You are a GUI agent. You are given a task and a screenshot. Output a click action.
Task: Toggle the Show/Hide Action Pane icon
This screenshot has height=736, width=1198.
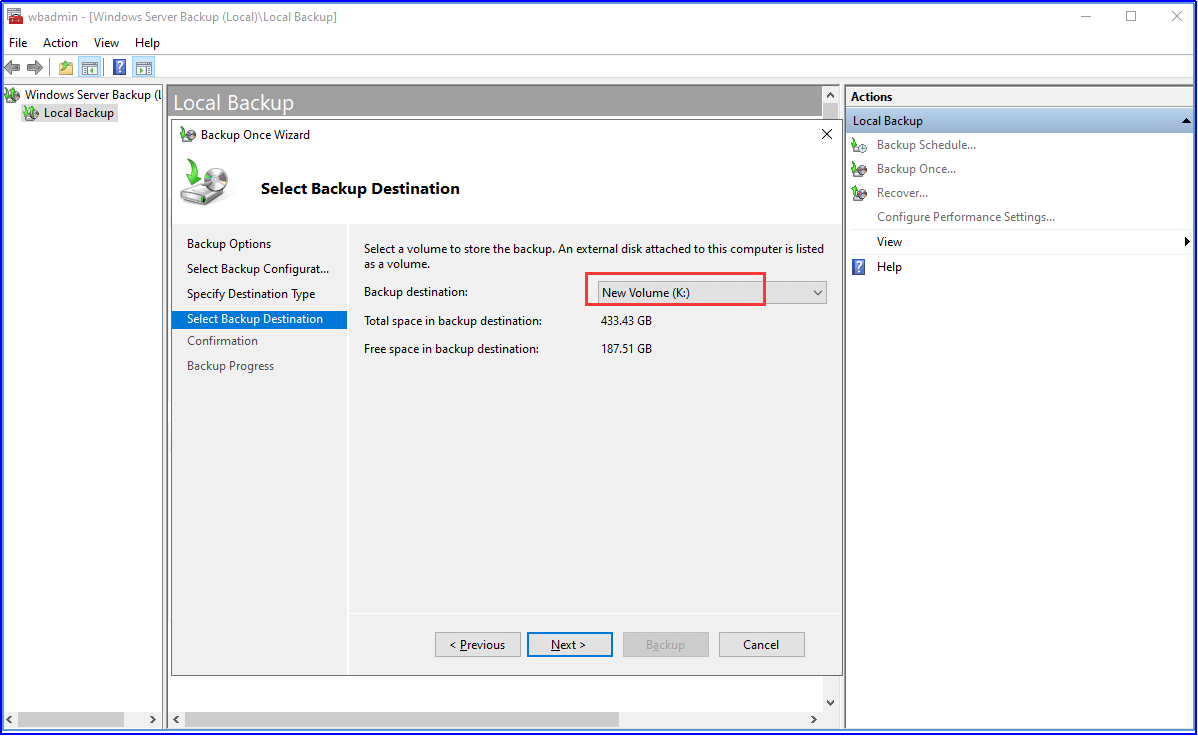pos(144,67)
